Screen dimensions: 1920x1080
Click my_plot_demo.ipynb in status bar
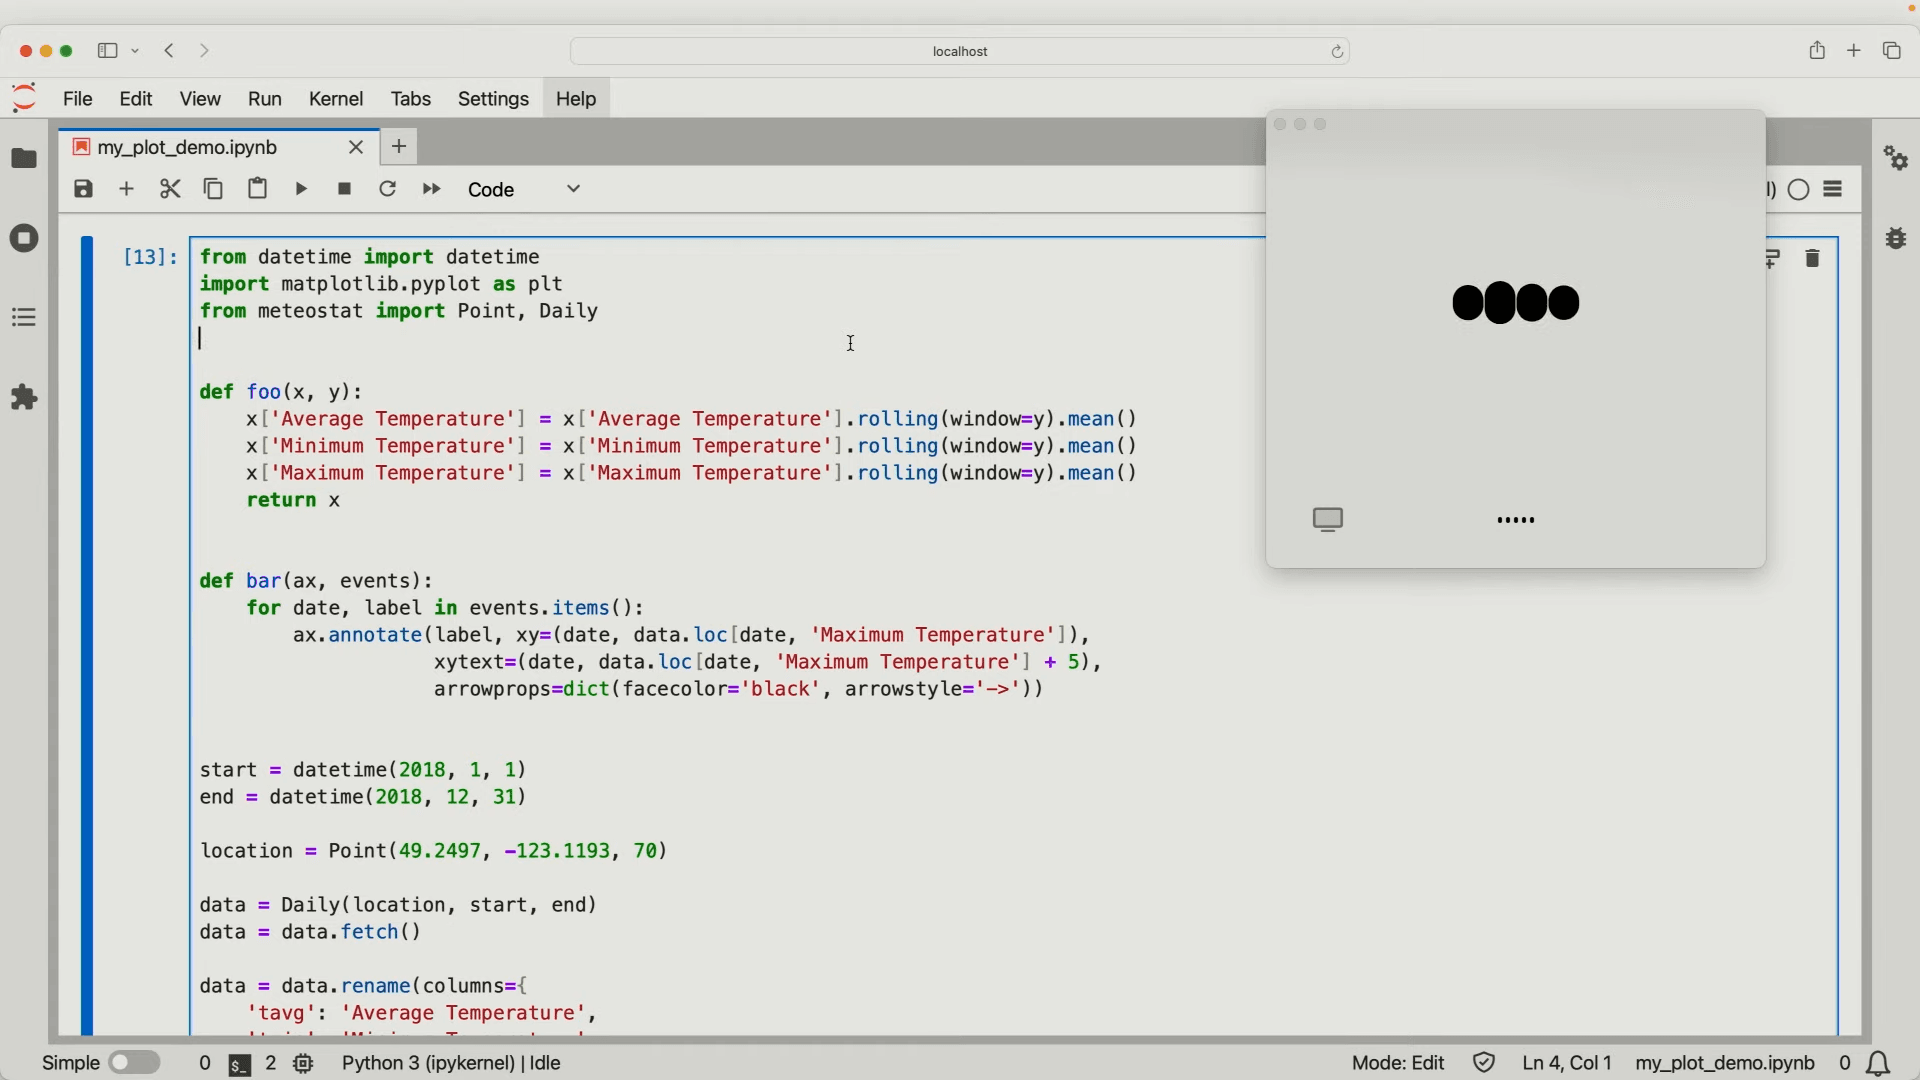(1725, 1063)
